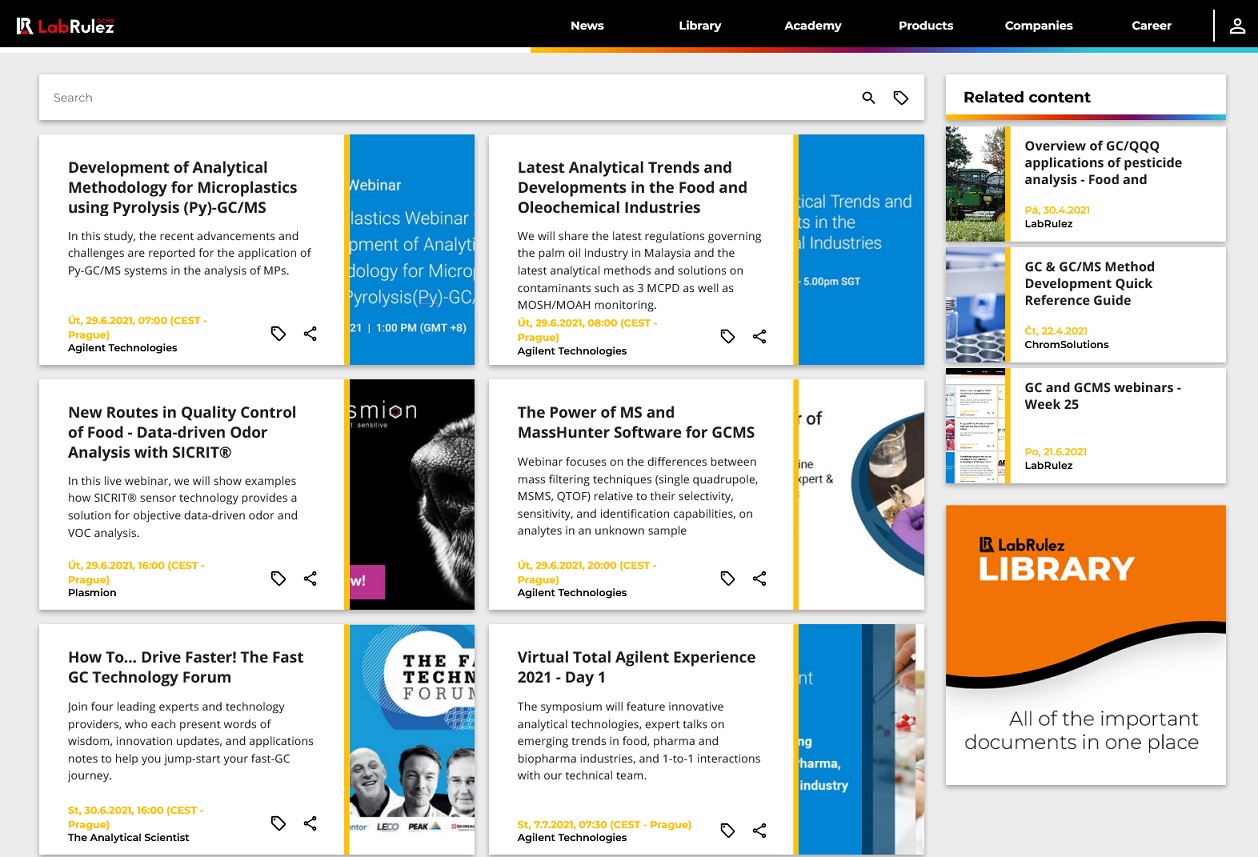
Task: Click tag icon on Virtual Total Agilent Experience card
Action: coord(728,830)
